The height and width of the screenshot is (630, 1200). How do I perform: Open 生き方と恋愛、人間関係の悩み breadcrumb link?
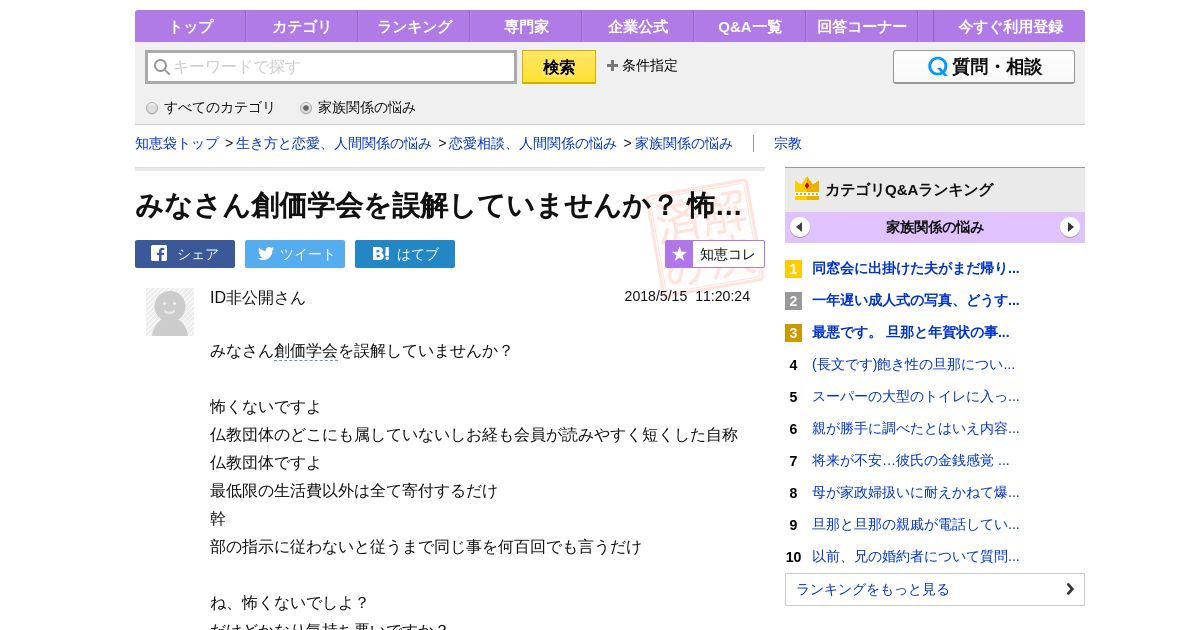coord(334,143)
